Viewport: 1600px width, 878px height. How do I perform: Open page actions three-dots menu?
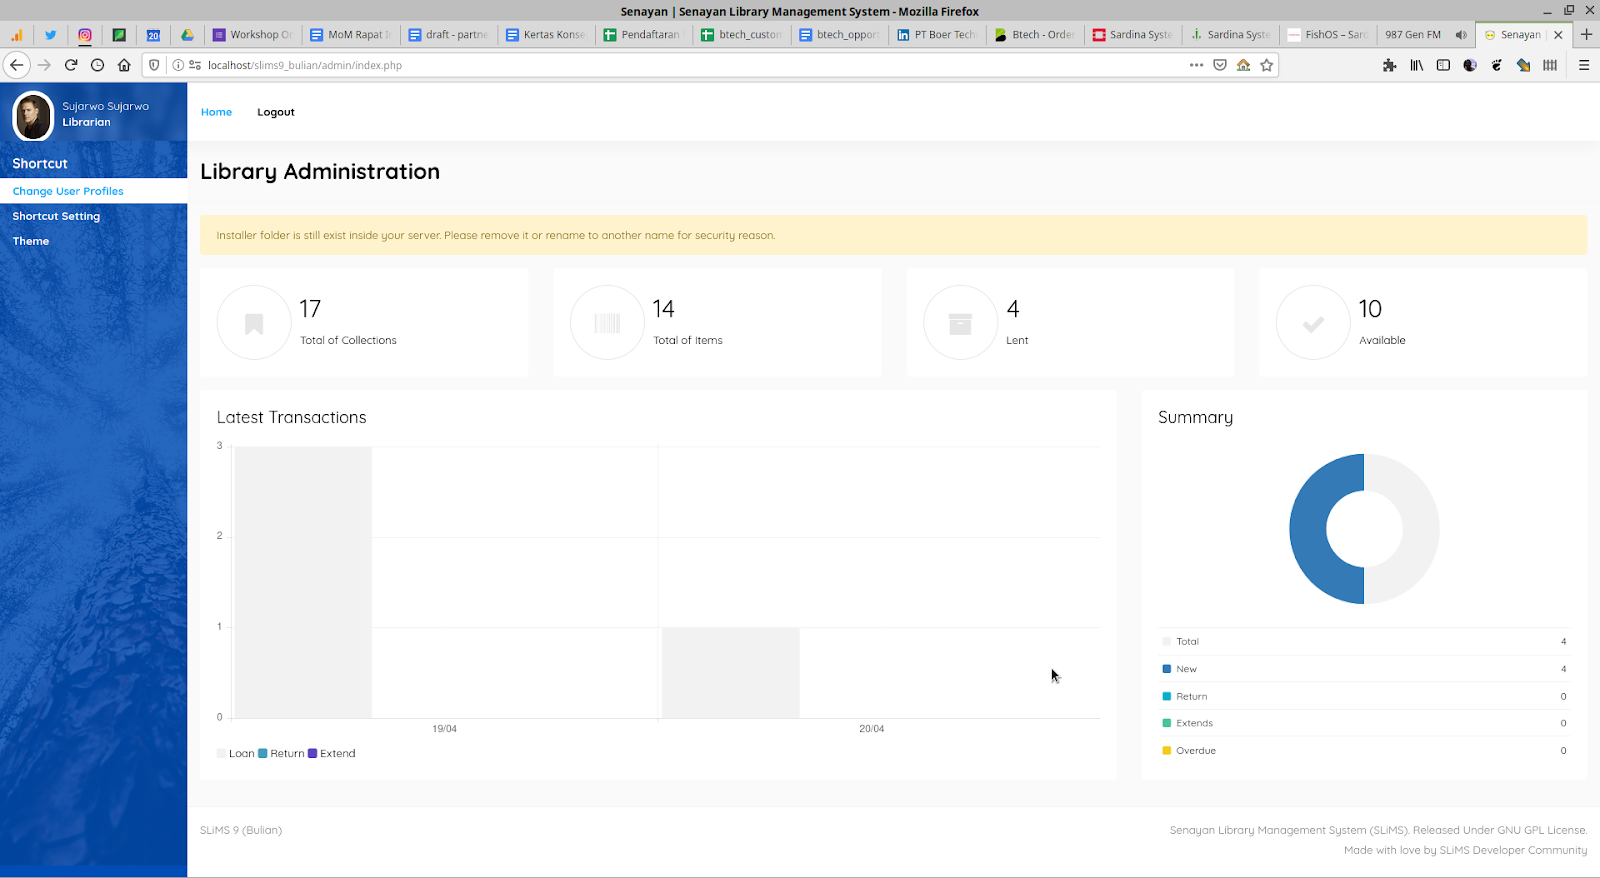point(1196,65)
